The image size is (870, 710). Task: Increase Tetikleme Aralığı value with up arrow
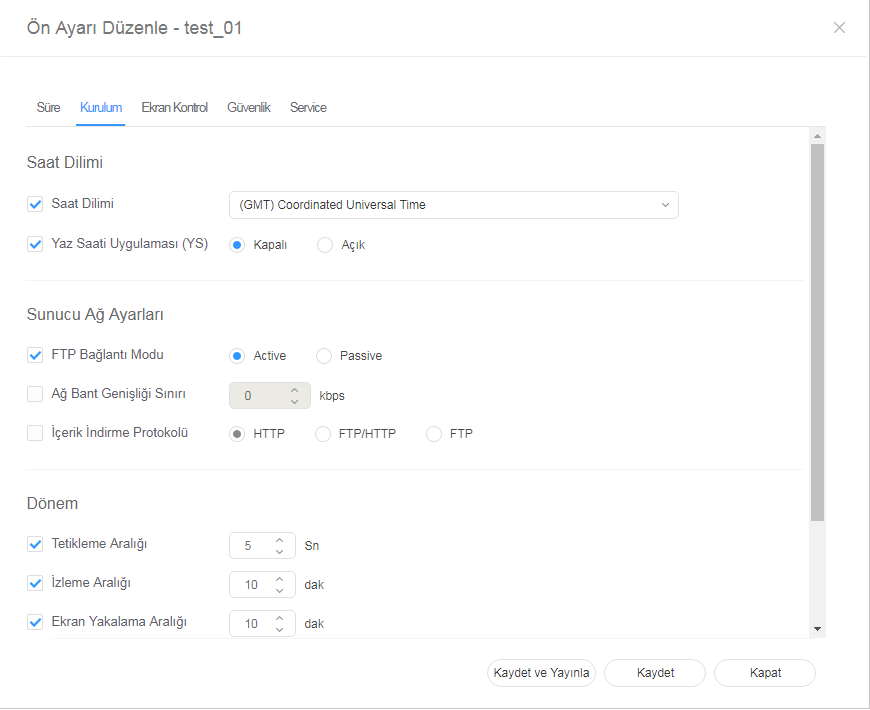pos(280,540)
